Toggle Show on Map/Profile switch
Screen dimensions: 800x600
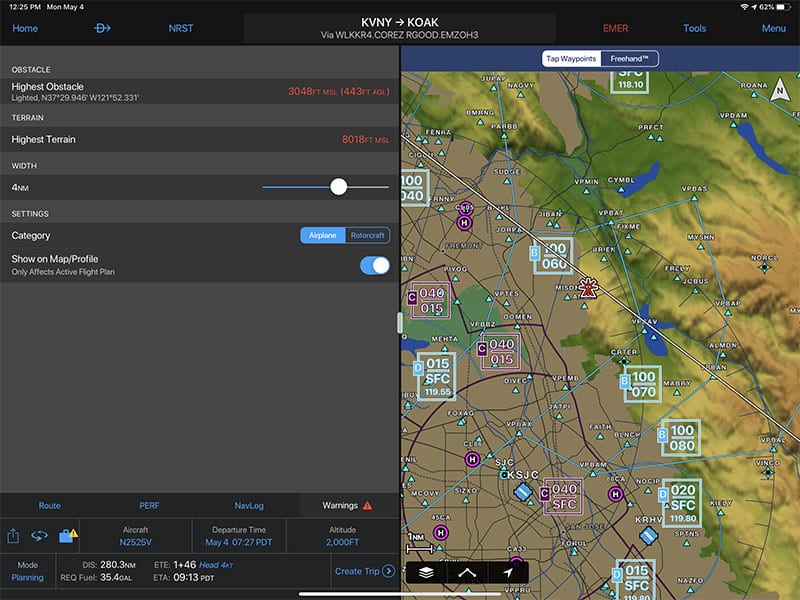[375, 265]
